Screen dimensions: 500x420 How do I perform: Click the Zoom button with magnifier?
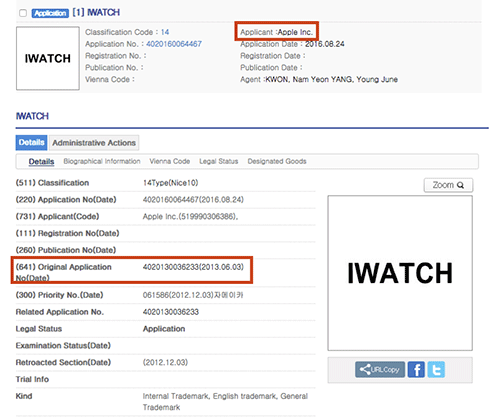click(448, 185)
